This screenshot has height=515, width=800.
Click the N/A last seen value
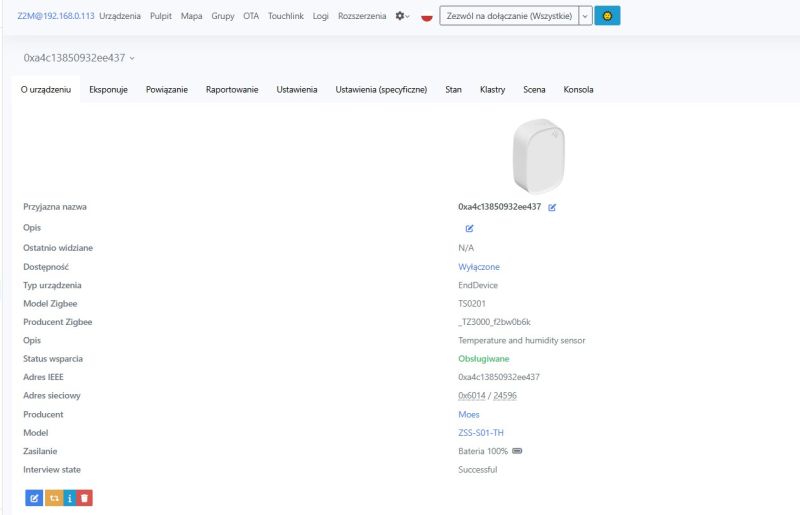(466, 248)
